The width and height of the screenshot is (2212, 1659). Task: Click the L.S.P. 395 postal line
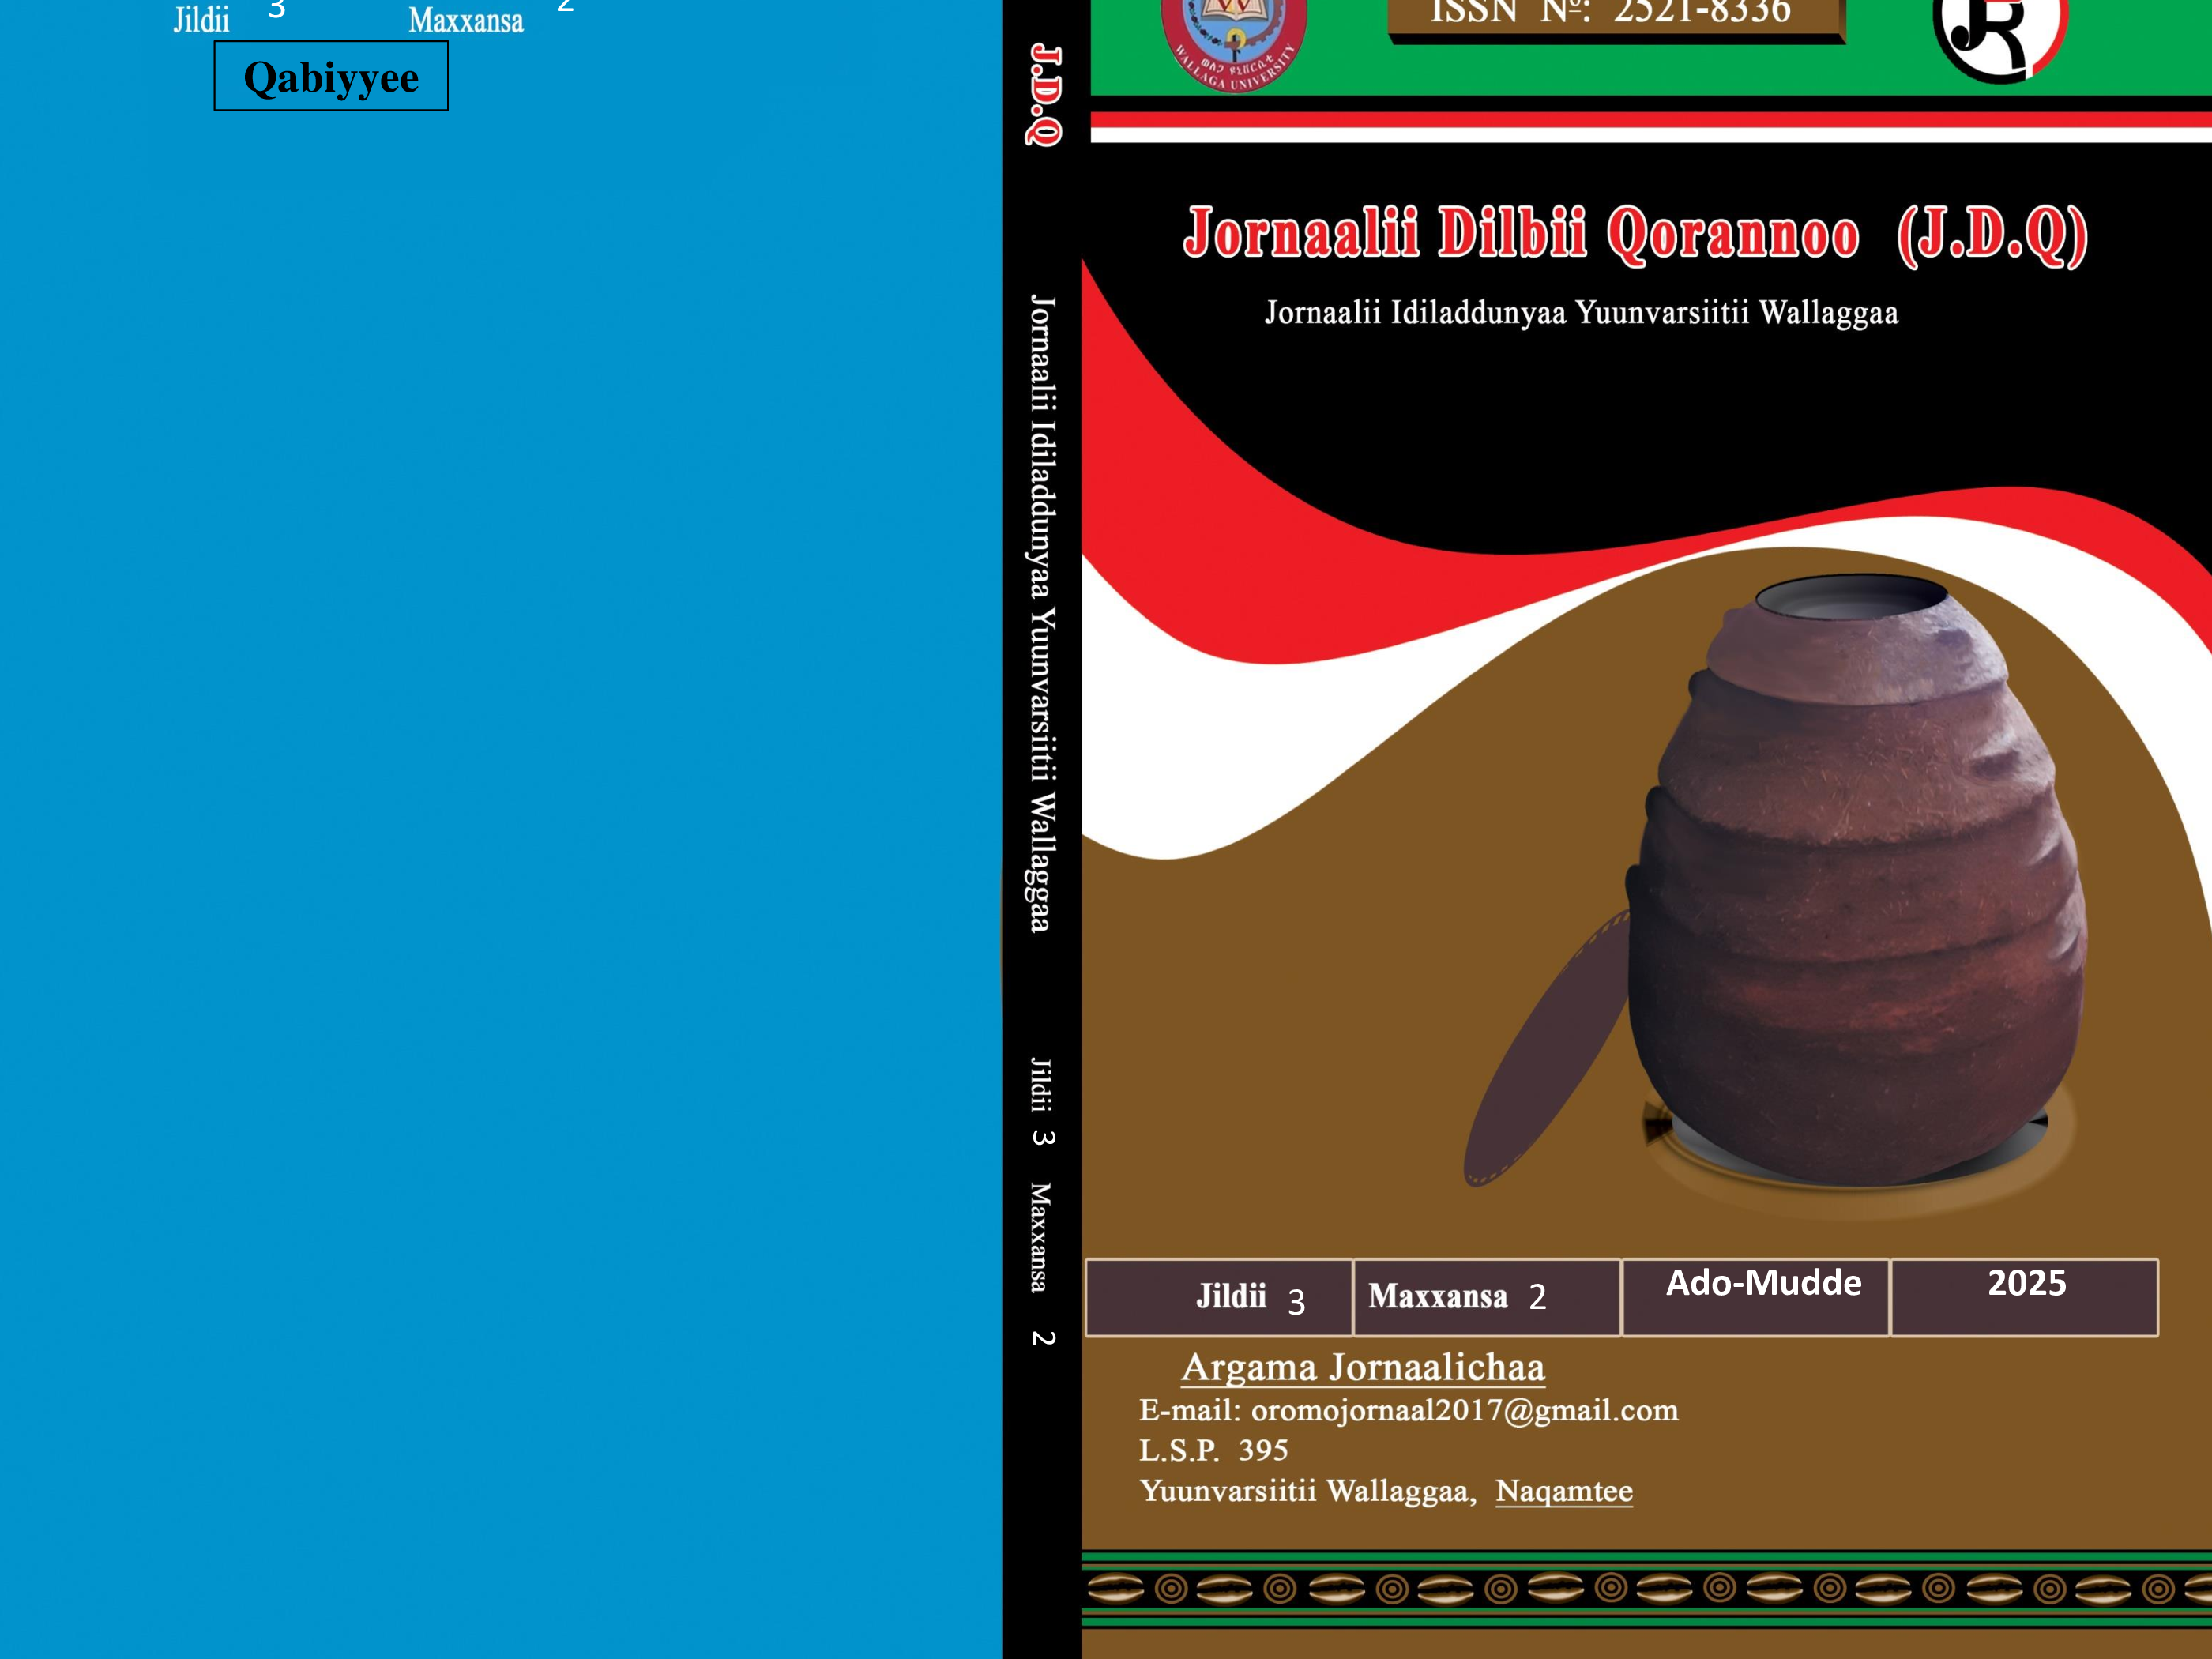1213,1450
